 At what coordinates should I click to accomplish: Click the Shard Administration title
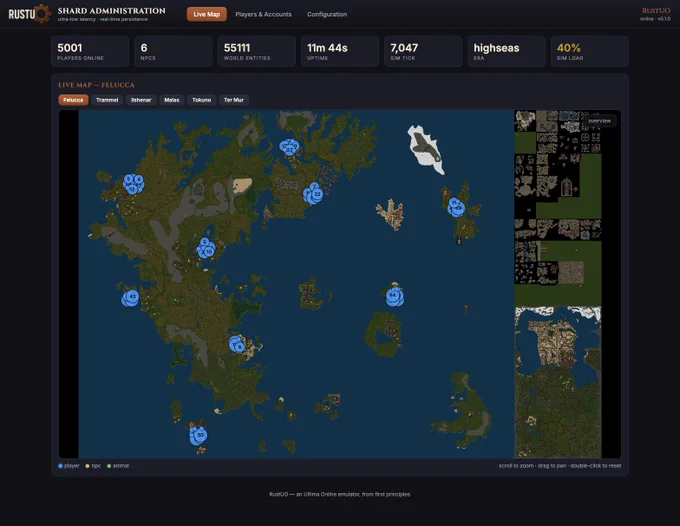(111, 10)
